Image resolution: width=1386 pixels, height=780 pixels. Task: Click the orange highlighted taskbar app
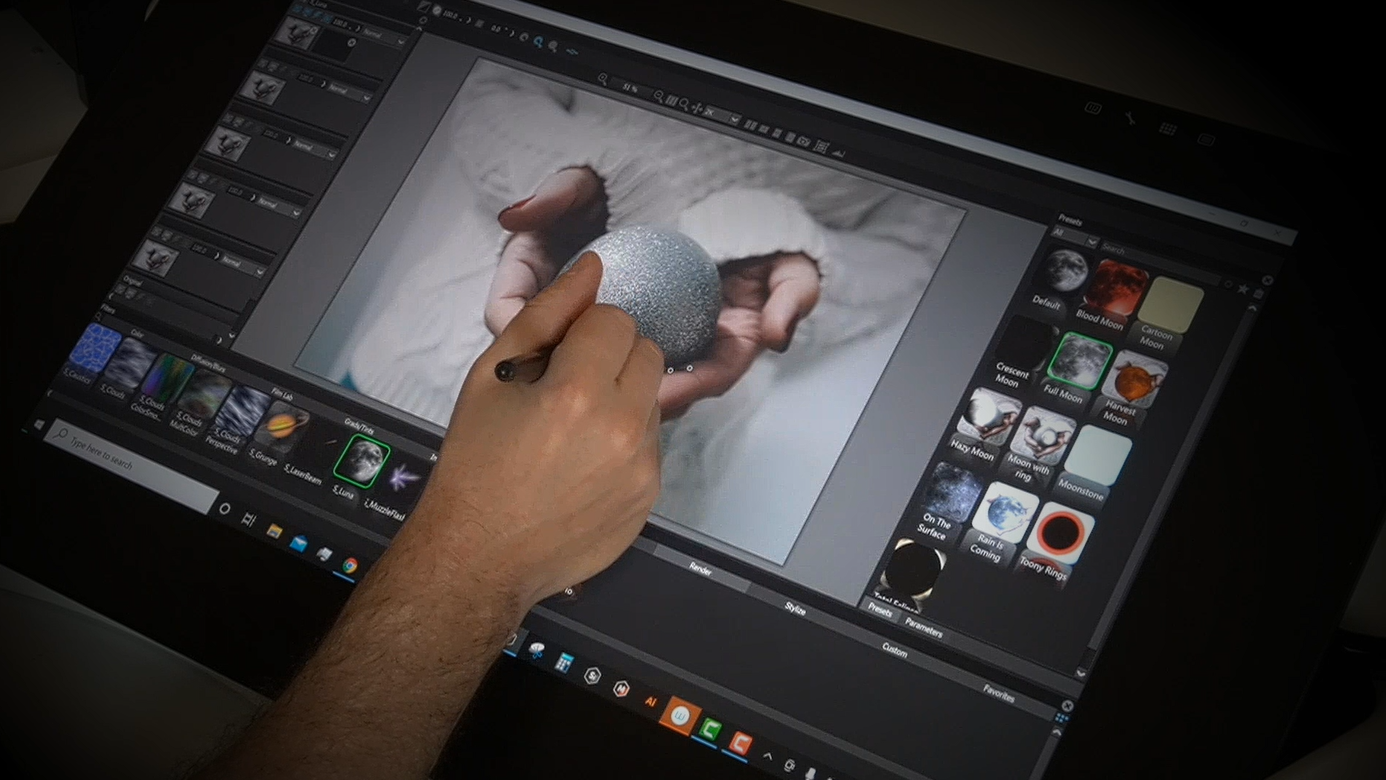coord(680,715)
